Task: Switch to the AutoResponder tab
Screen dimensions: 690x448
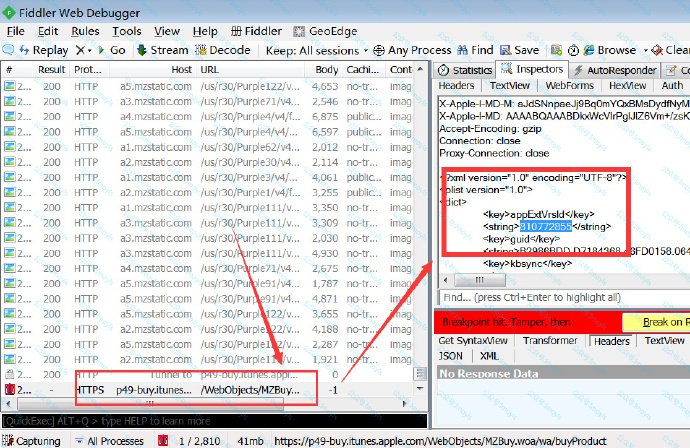Action: [x=615, y=70]
